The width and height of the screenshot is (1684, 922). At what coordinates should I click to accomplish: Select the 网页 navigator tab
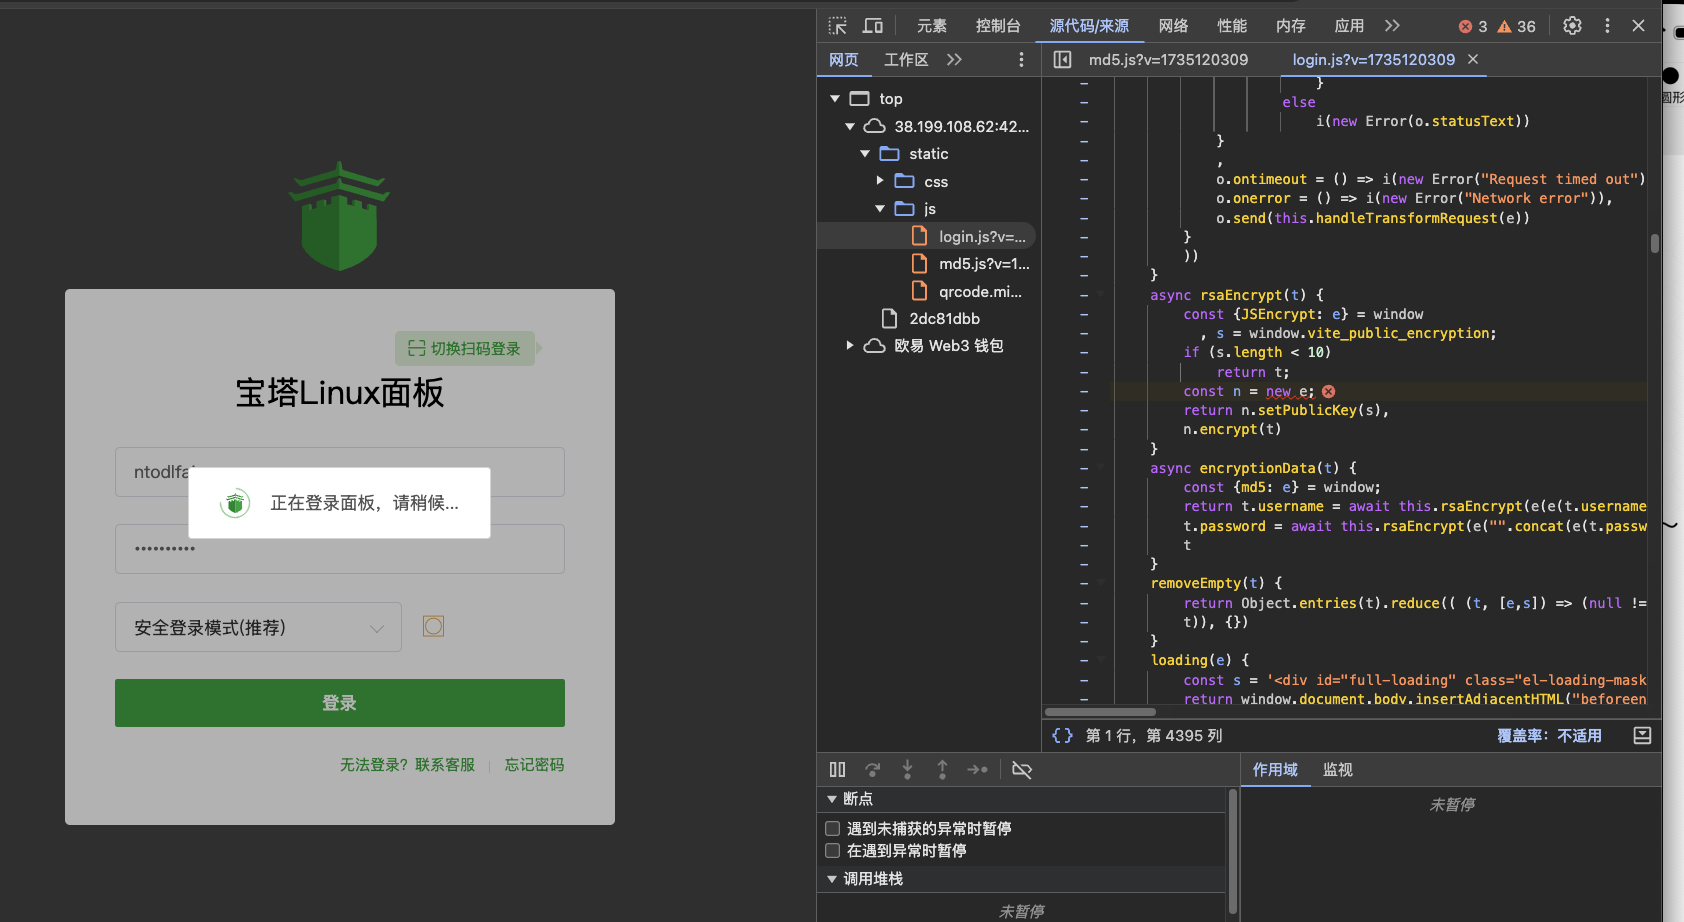coord(844,60)
